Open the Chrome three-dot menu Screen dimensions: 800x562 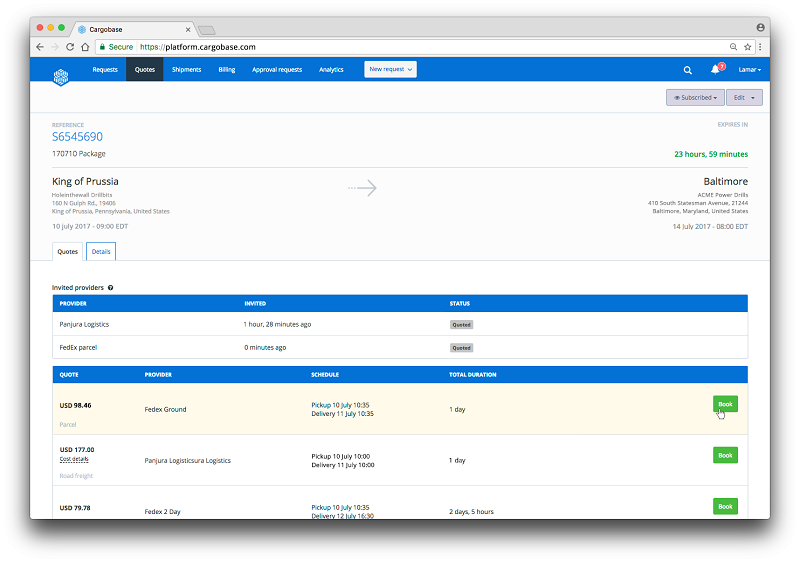tap(760, 47)
